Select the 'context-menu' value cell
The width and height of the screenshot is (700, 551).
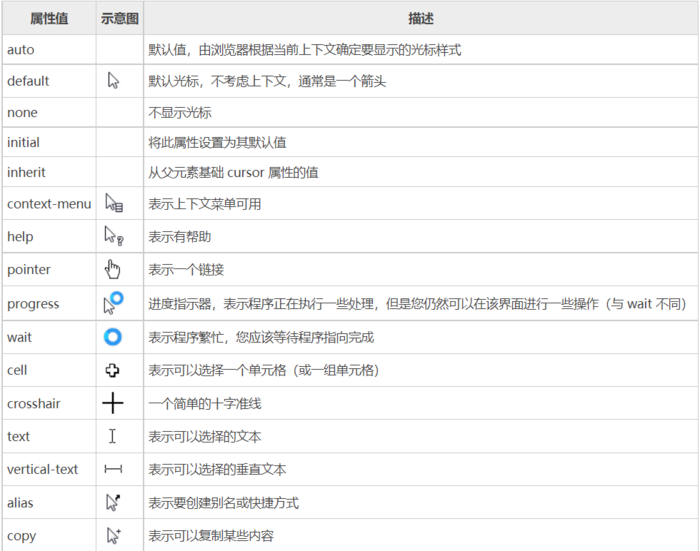(49, 204)
